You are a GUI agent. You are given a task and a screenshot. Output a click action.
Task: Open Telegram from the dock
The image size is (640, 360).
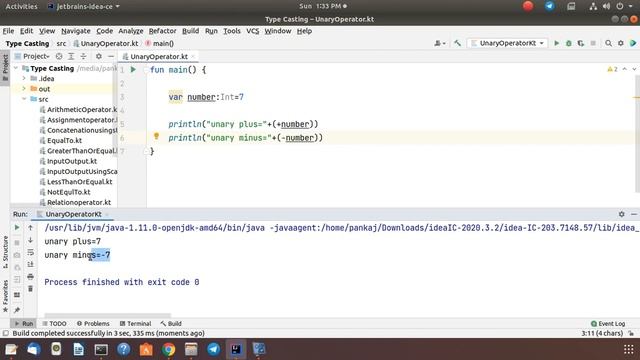pos(213,349)
